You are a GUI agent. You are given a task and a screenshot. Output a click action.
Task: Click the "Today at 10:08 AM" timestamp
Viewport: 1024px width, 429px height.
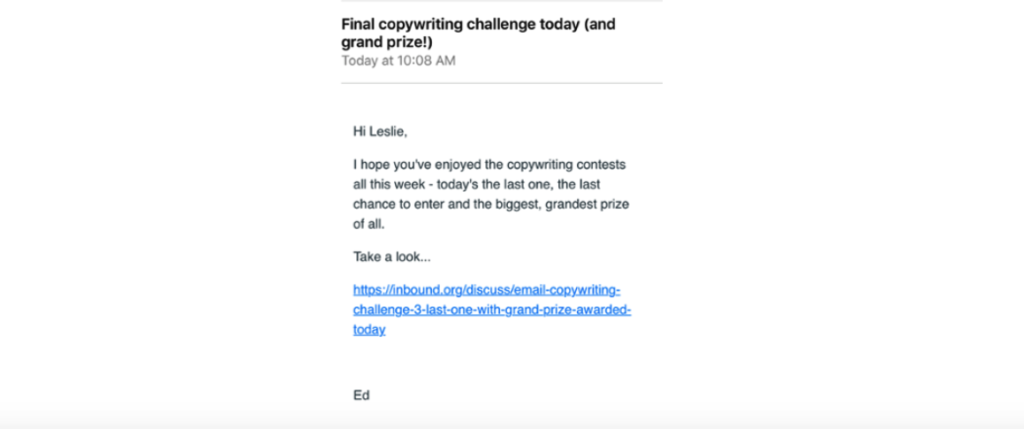(398, 61)
